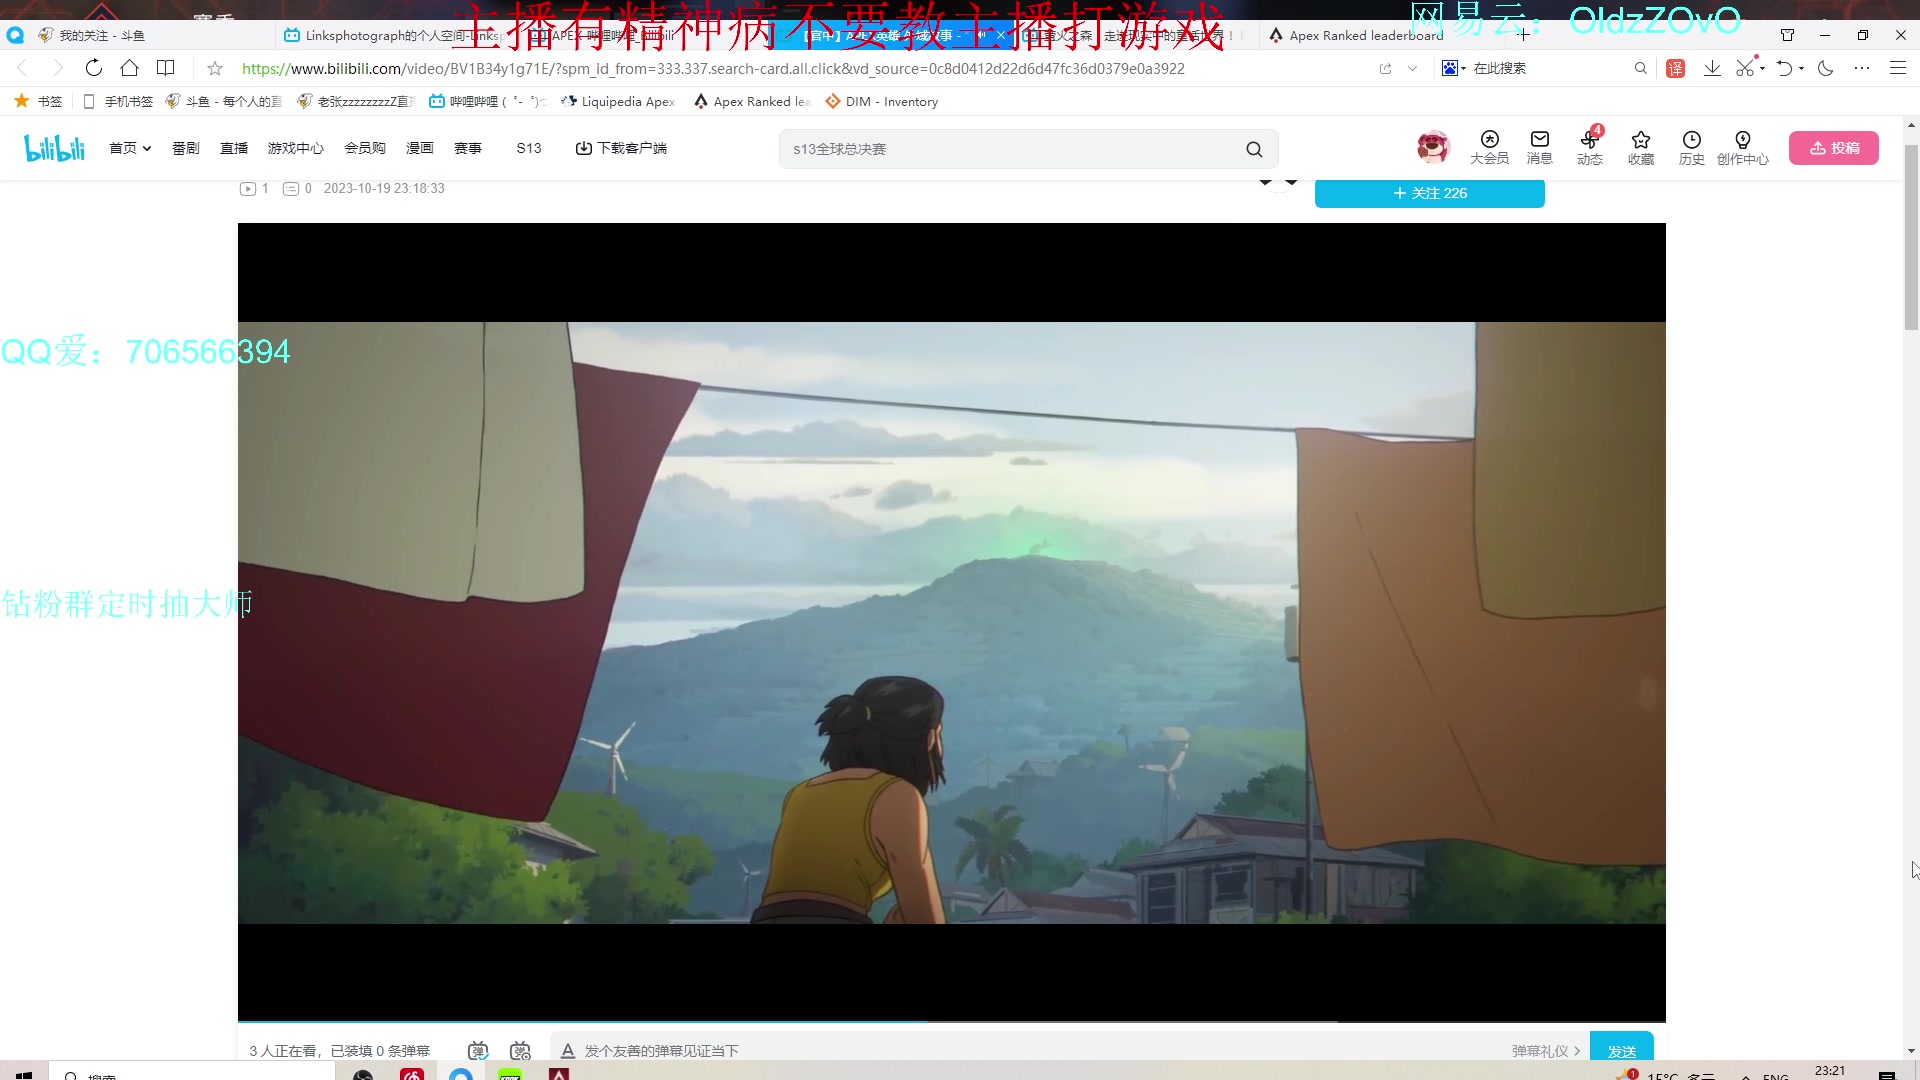Open 手机书签 bookmark

tap(118, 101)
